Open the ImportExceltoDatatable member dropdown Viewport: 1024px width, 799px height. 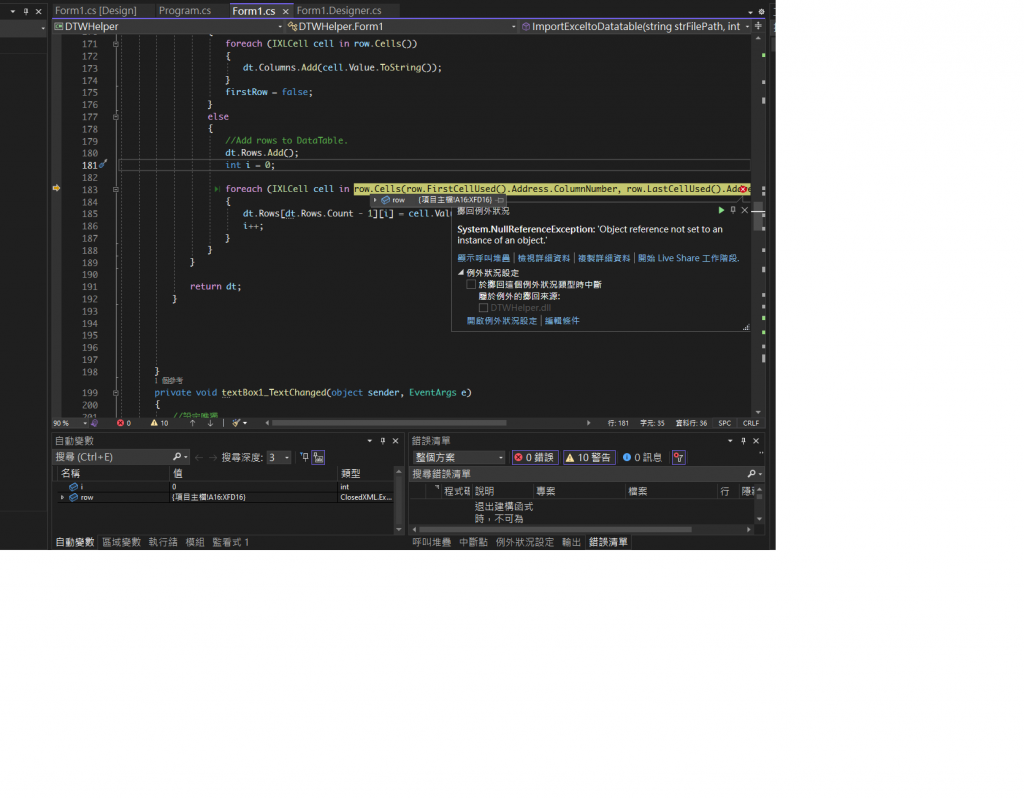[747, 26]
